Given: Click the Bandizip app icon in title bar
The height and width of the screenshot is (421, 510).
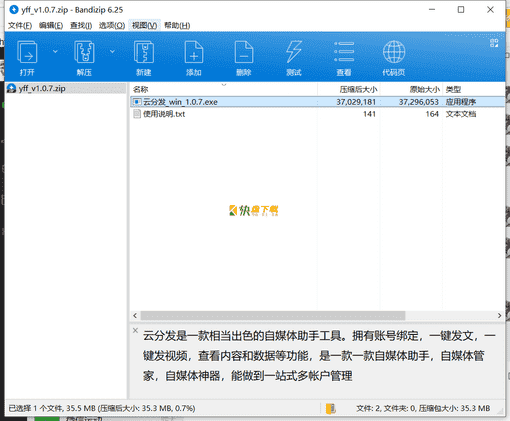Looking at the screenshot, I should [14, 9].
